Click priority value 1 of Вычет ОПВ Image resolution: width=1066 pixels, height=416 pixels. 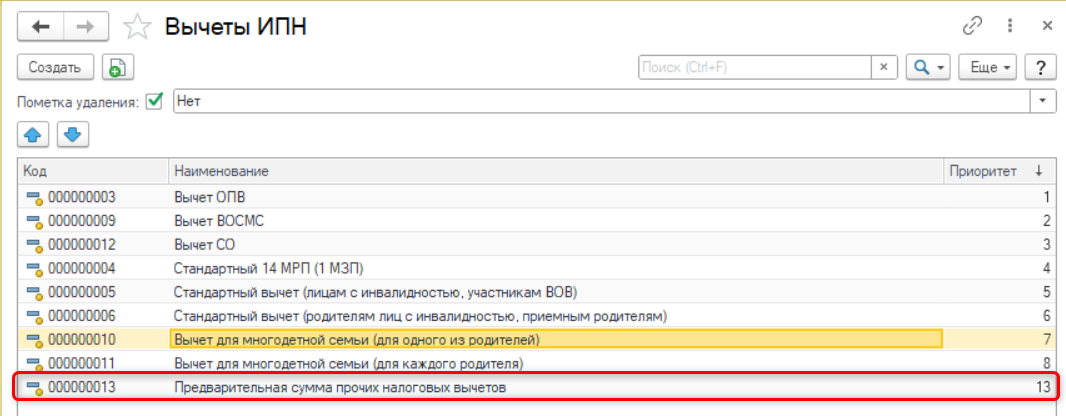click(x=1048, y=198)
